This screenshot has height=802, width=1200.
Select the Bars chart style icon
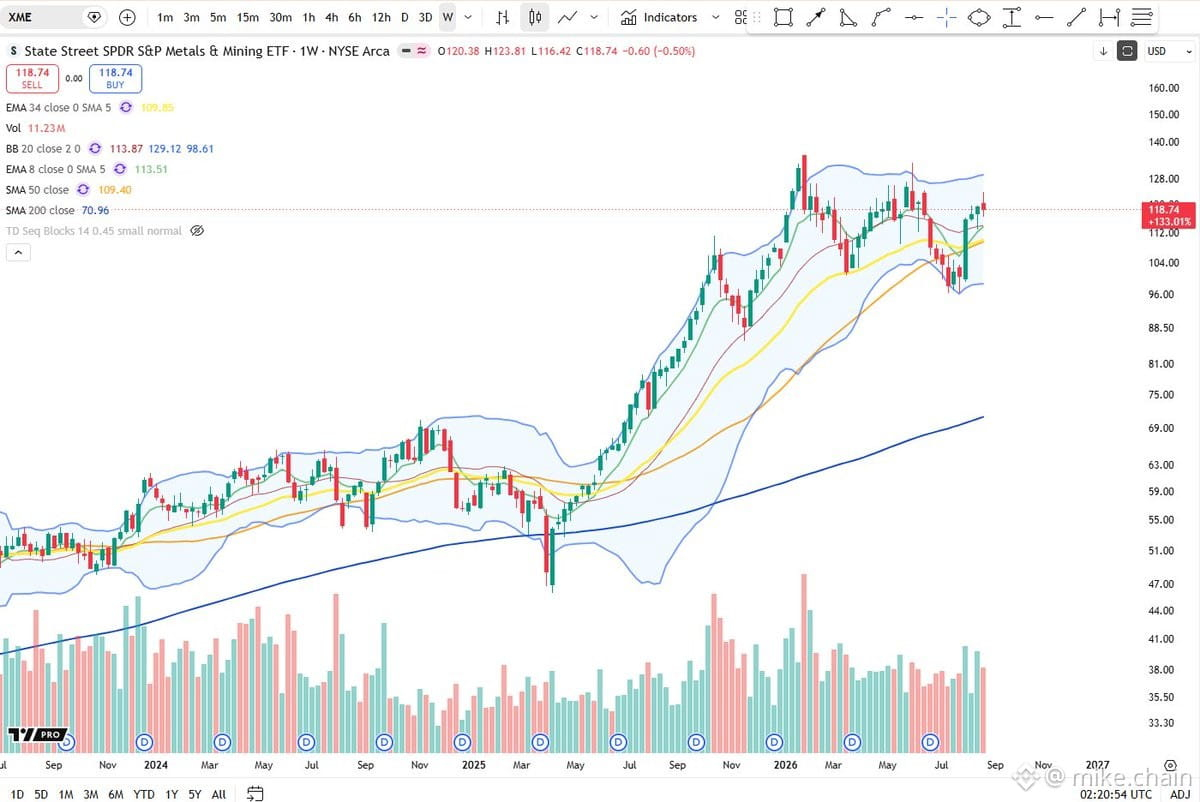point(503,17)
